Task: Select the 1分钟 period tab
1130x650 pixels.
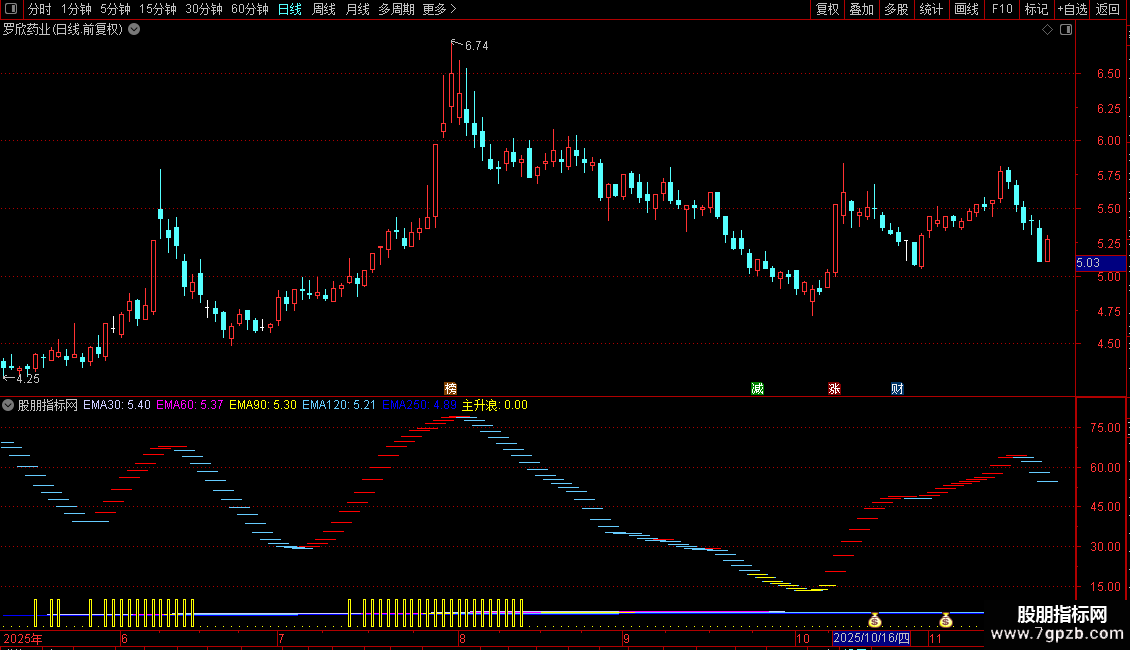Action: (x=76, y=9)
